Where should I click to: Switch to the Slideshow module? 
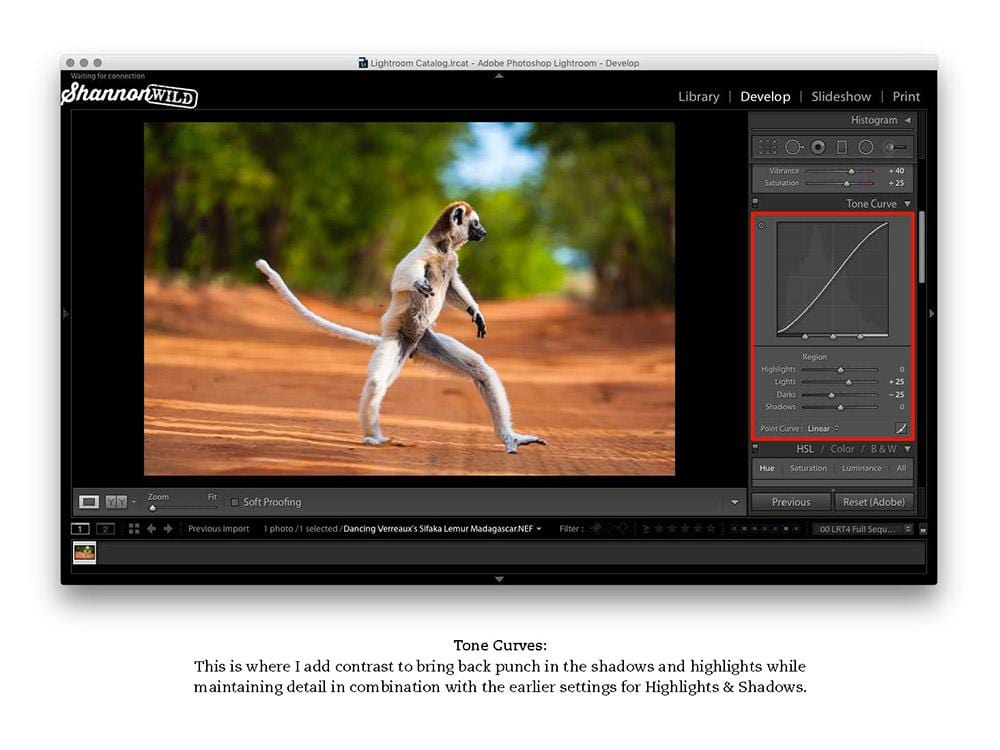tap(841, 96)
